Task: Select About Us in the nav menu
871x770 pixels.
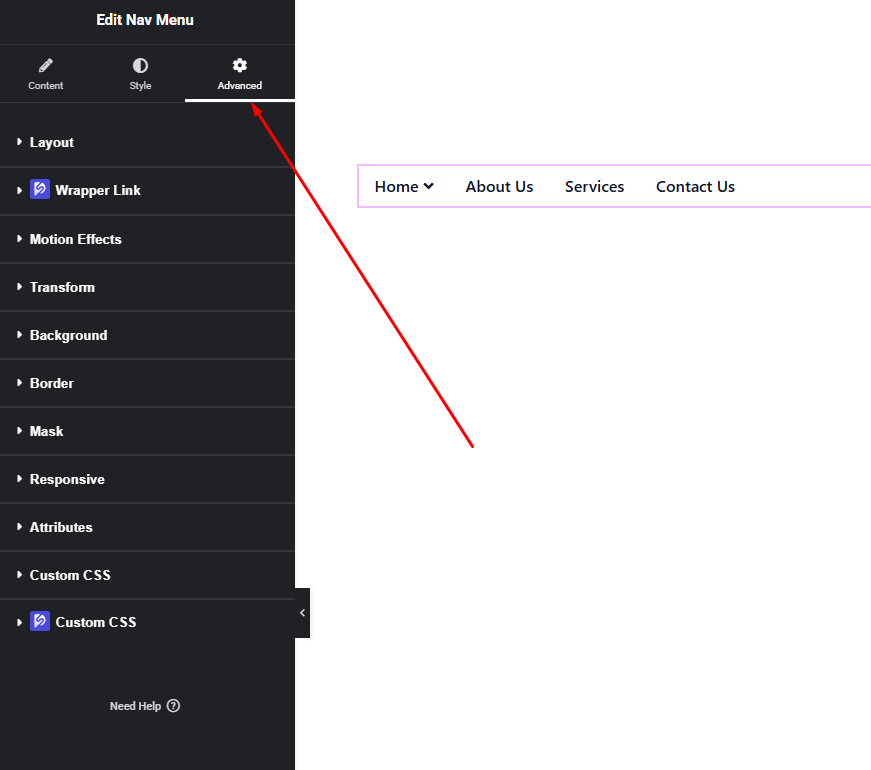Action: coord(499,187)
